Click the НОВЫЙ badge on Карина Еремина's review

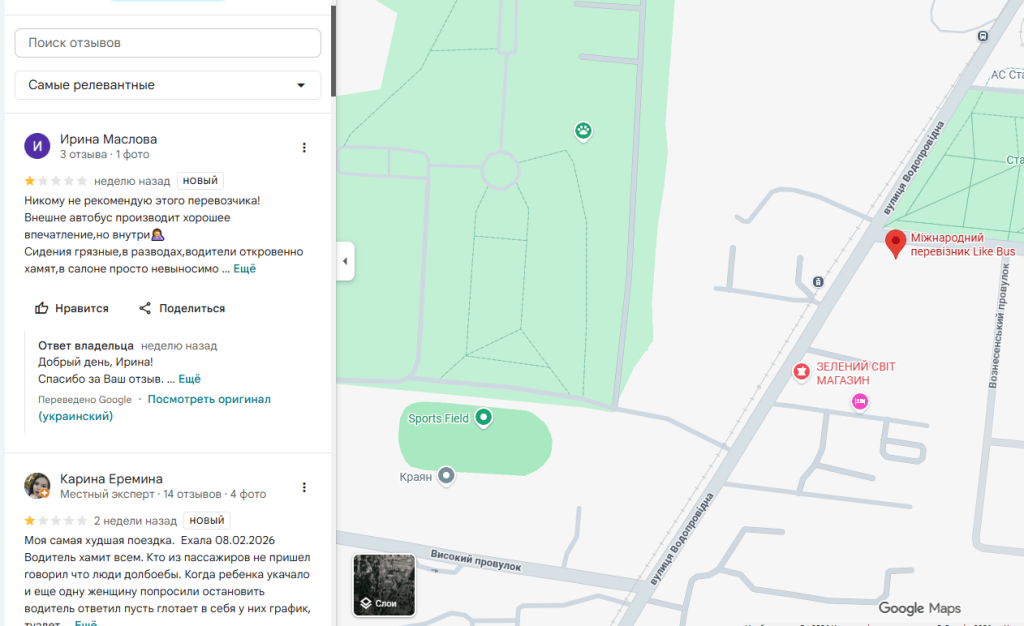tap(207, 521)
